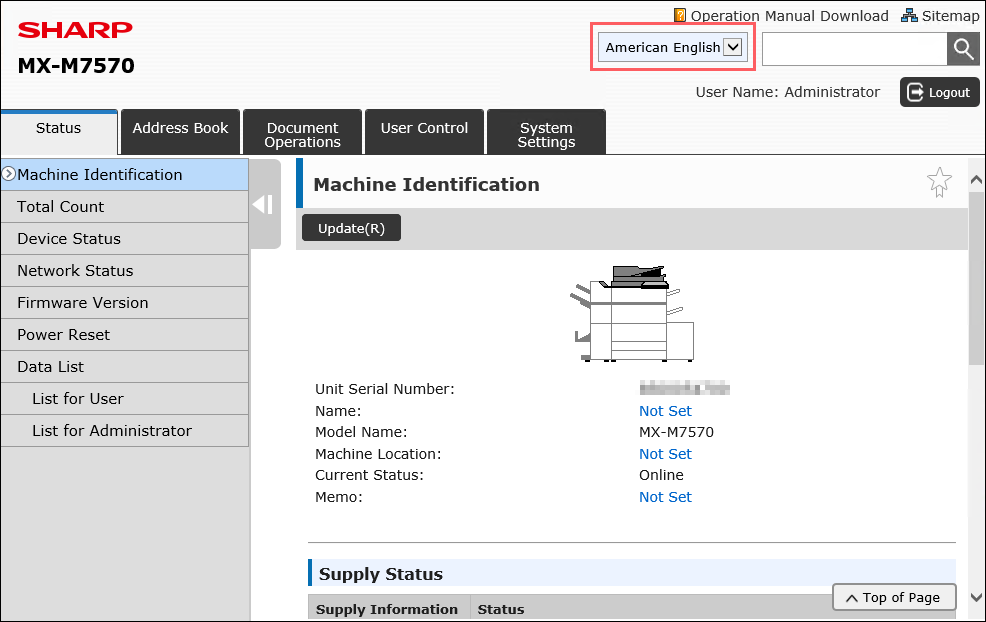Click the Sitemap link
The width and height of the screenshot is (986, 622).
pos(940,16)
